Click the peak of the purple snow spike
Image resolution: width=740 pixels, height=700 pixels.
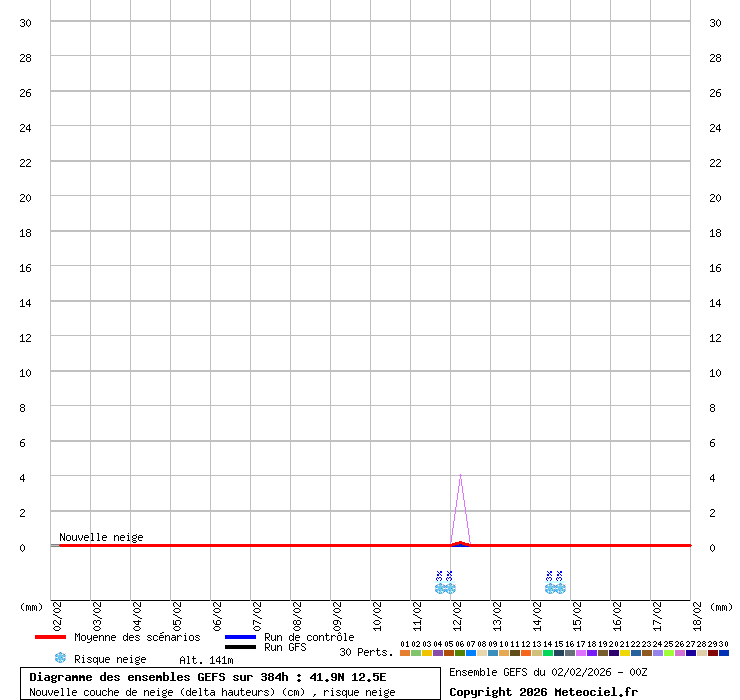point(460,475)
